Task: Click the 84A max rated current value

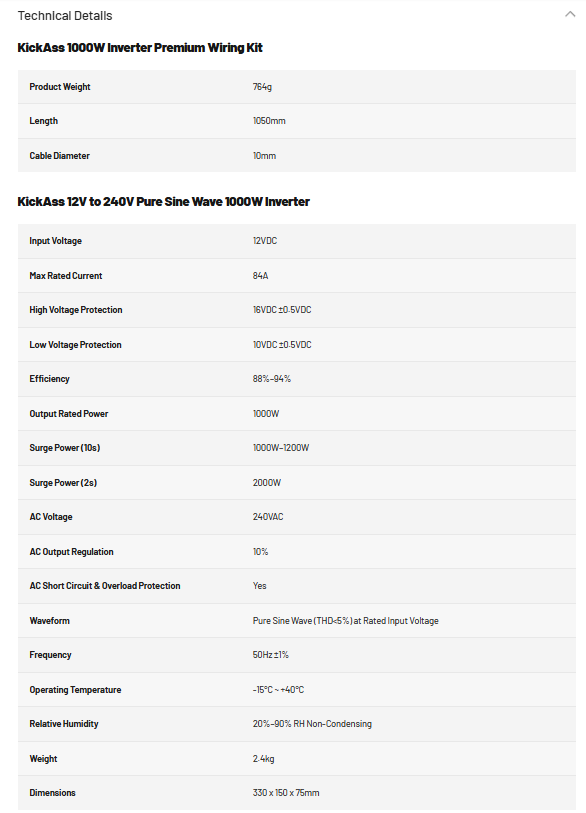Action: click(260, 276)
